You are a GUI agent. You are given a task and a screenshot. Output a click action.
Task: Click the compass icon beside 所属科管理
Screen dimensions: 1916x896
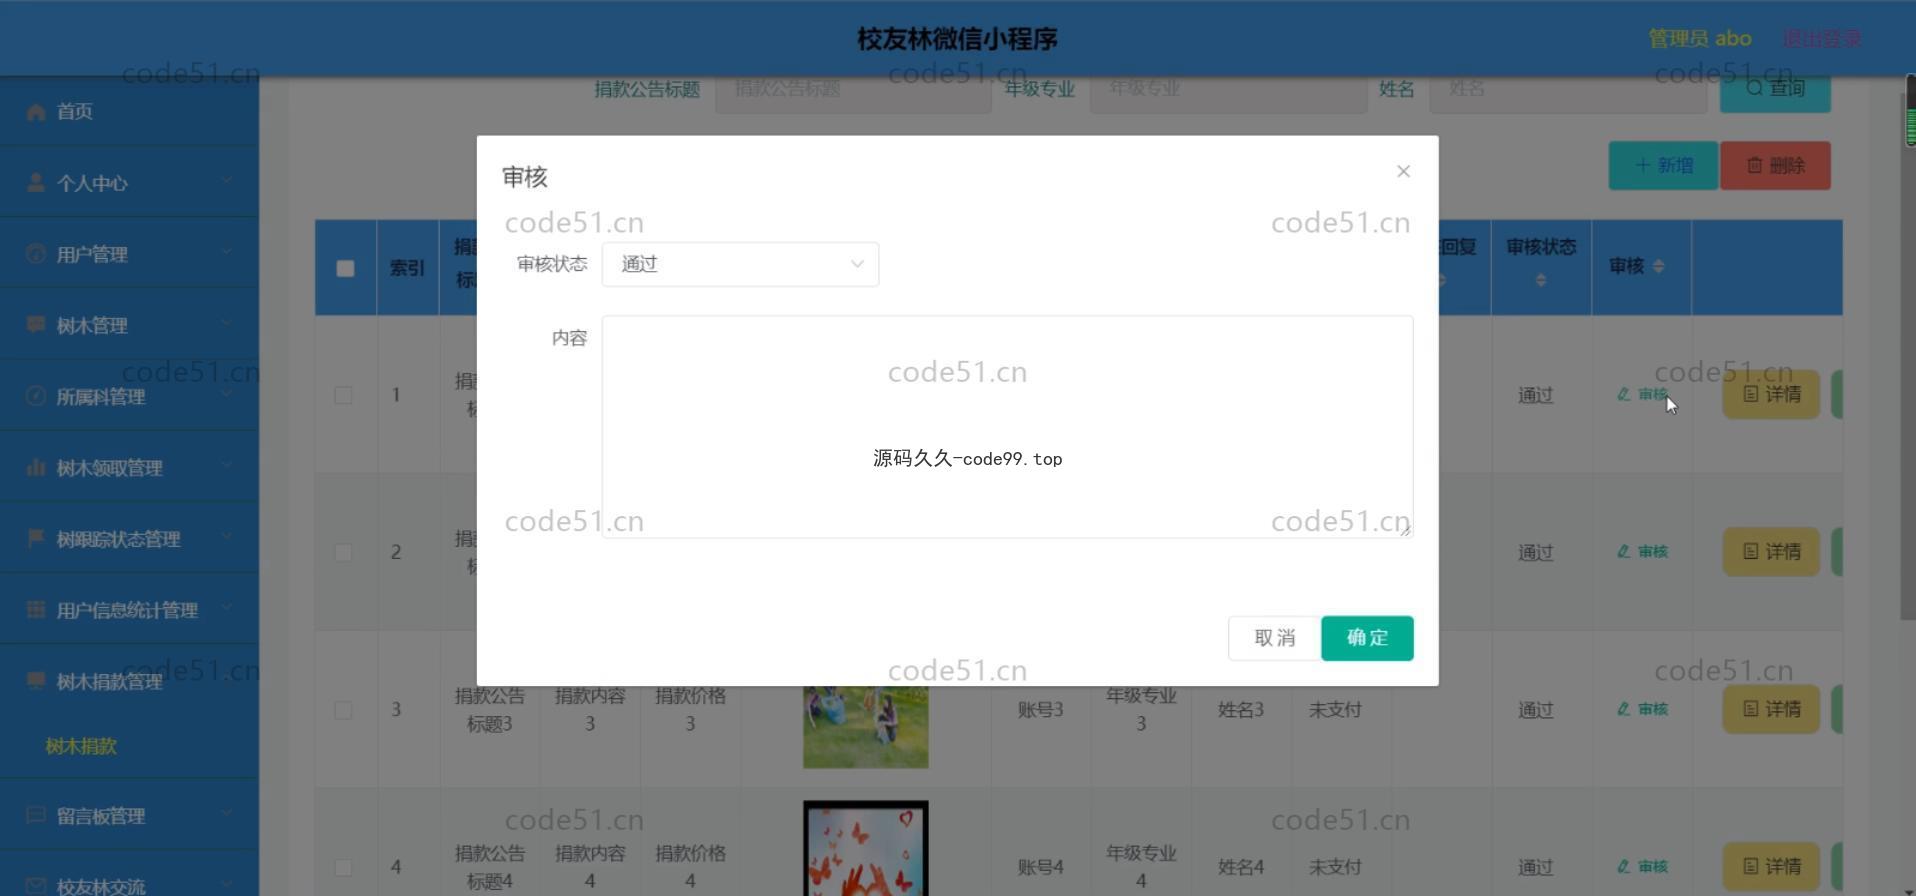pos(36,395)
